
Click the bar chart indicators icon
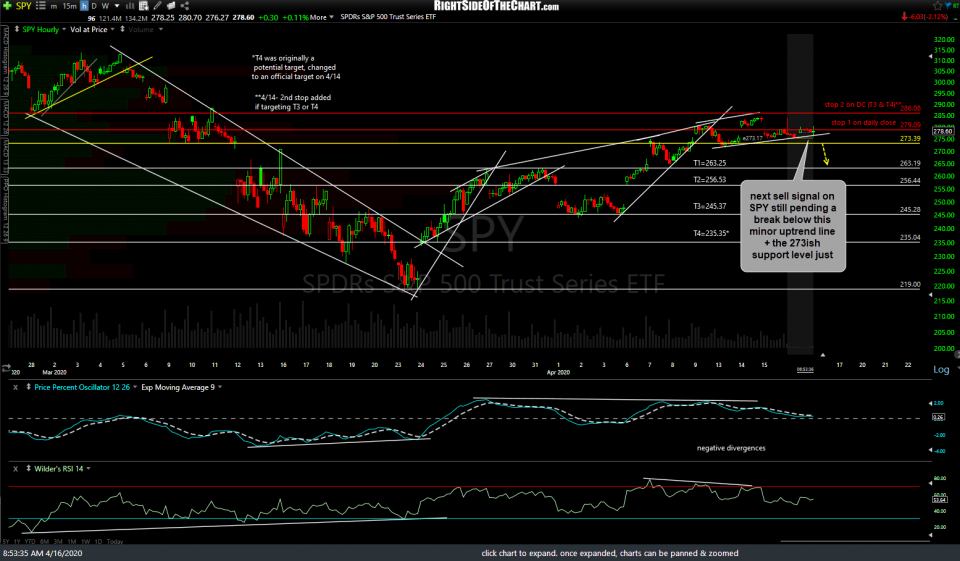[130, 6]
